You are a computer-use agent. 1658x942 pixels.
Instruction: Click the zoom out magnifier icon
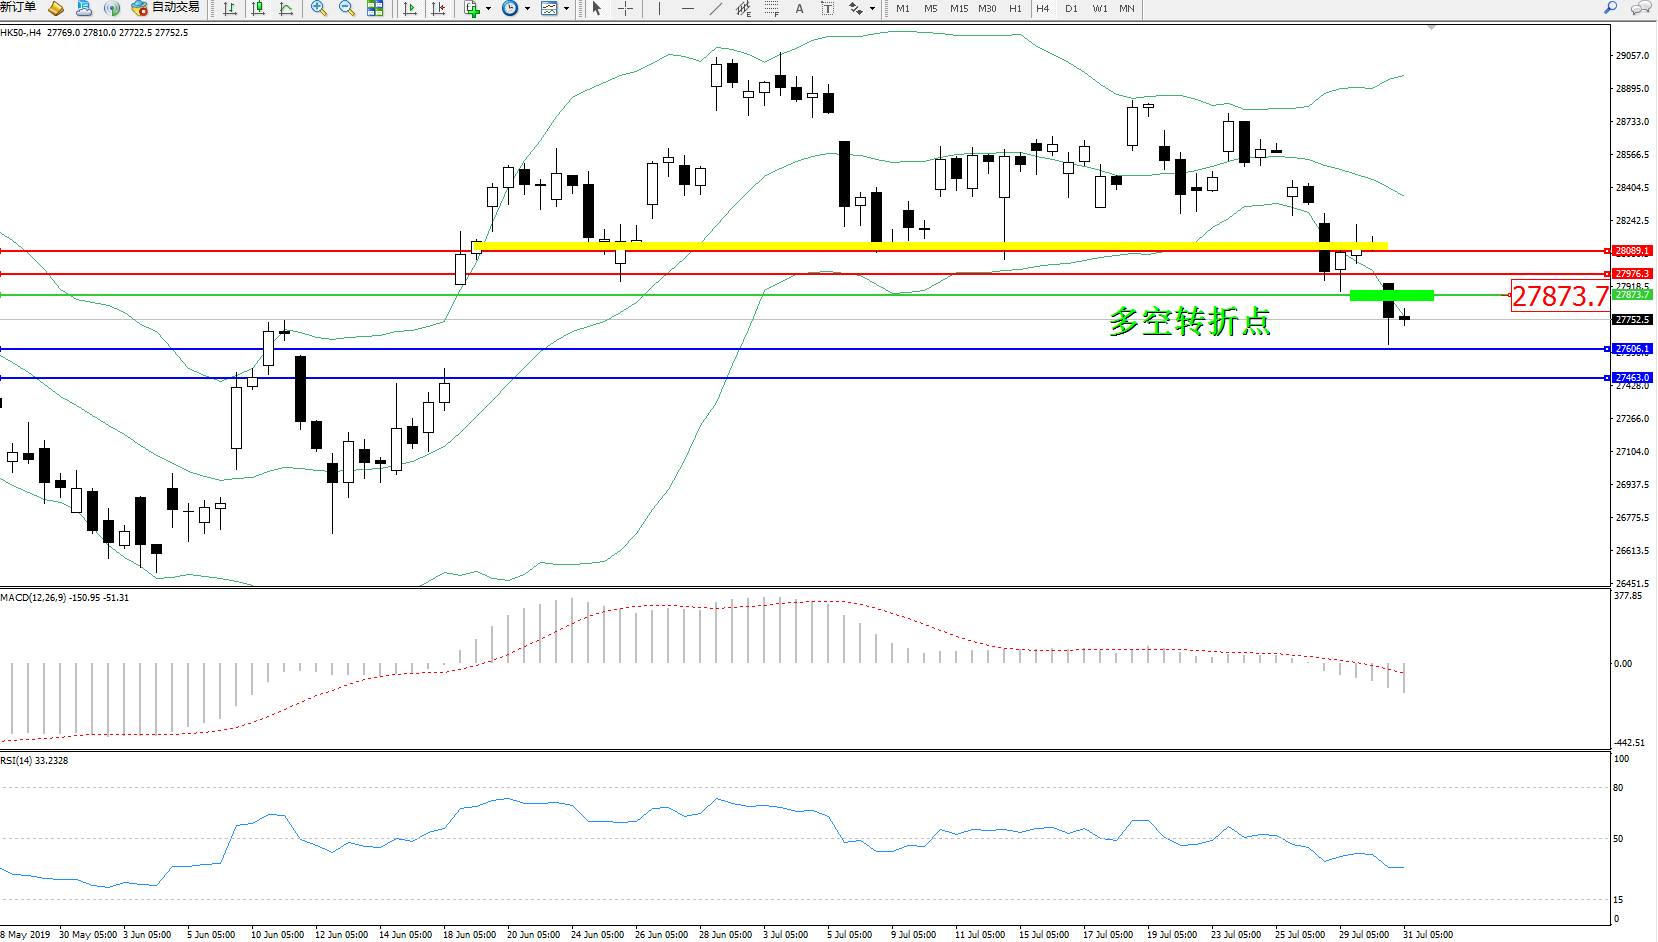(x=347, y=9)
